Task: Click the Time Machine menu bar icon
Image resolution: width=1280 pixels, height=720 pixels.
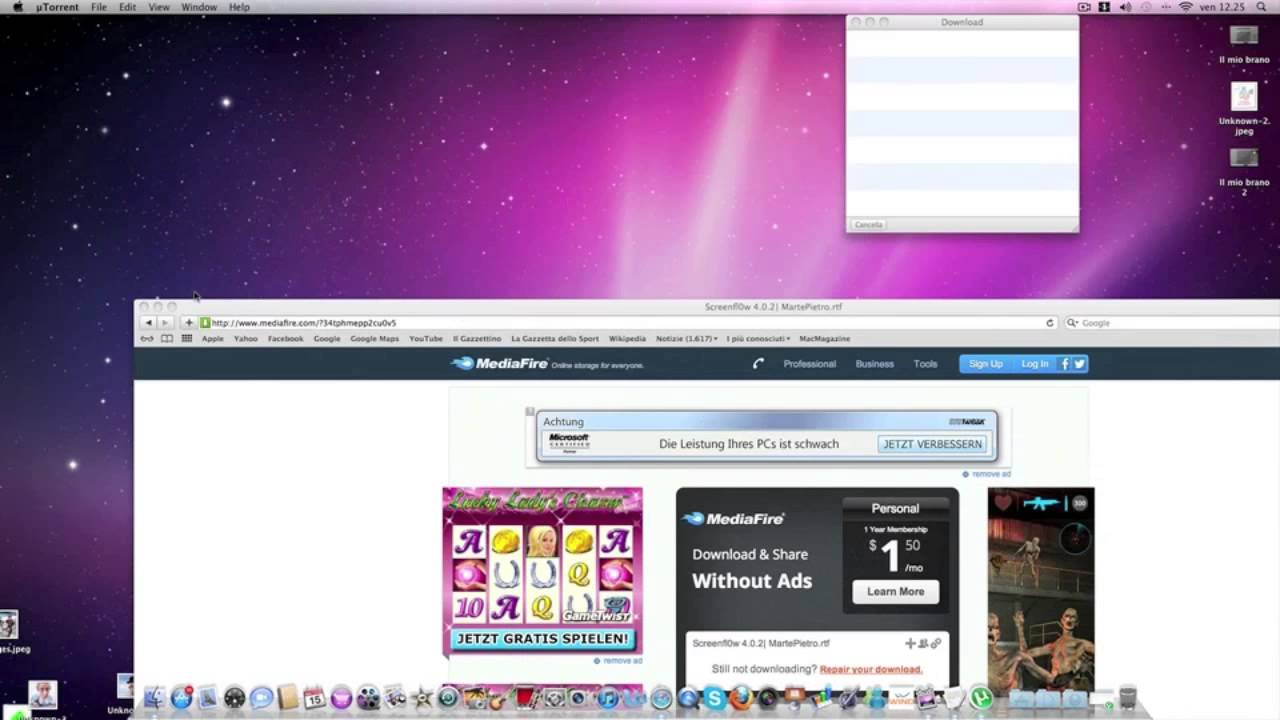Action: pos(1146,7)
